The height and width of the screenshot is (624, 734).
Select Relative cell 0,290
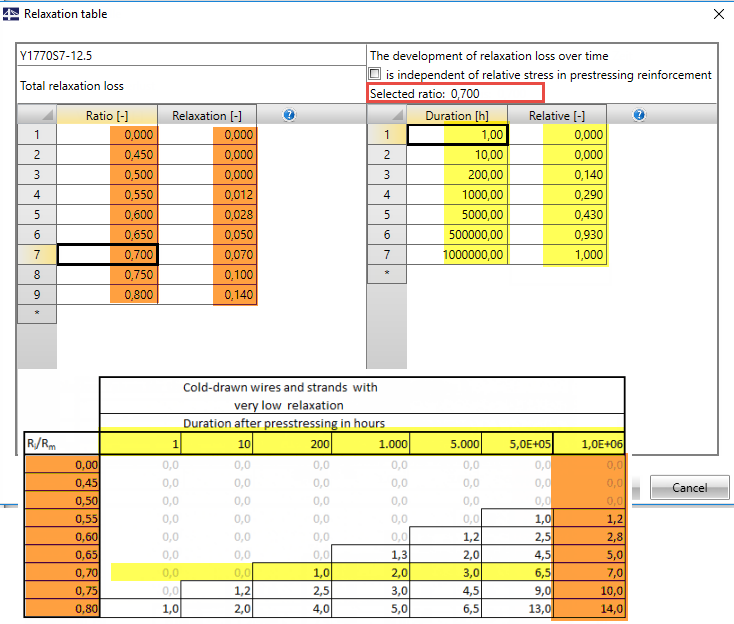click(558, 195)
